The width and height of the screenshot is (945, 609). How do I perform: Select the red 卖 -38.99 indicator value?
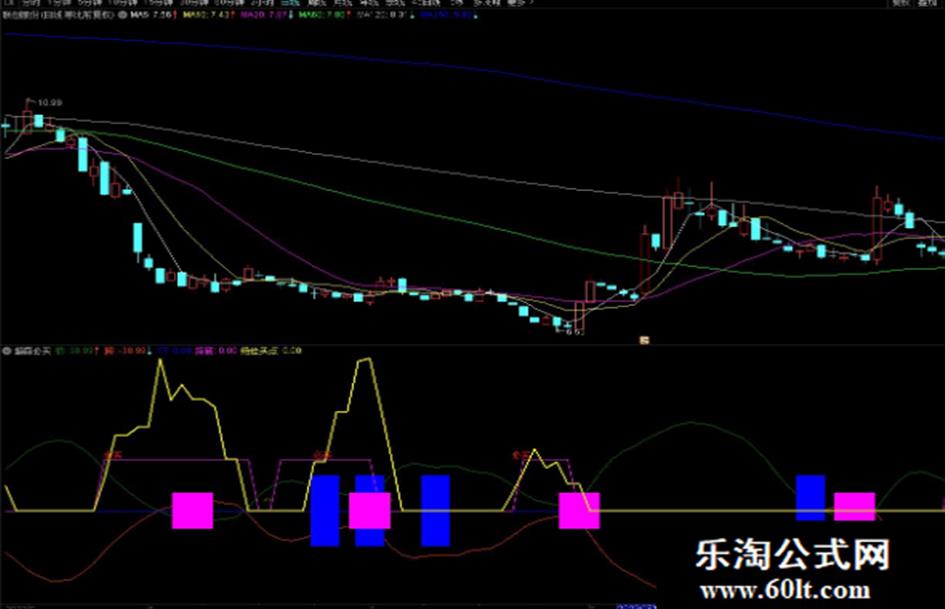coord(125,350)
